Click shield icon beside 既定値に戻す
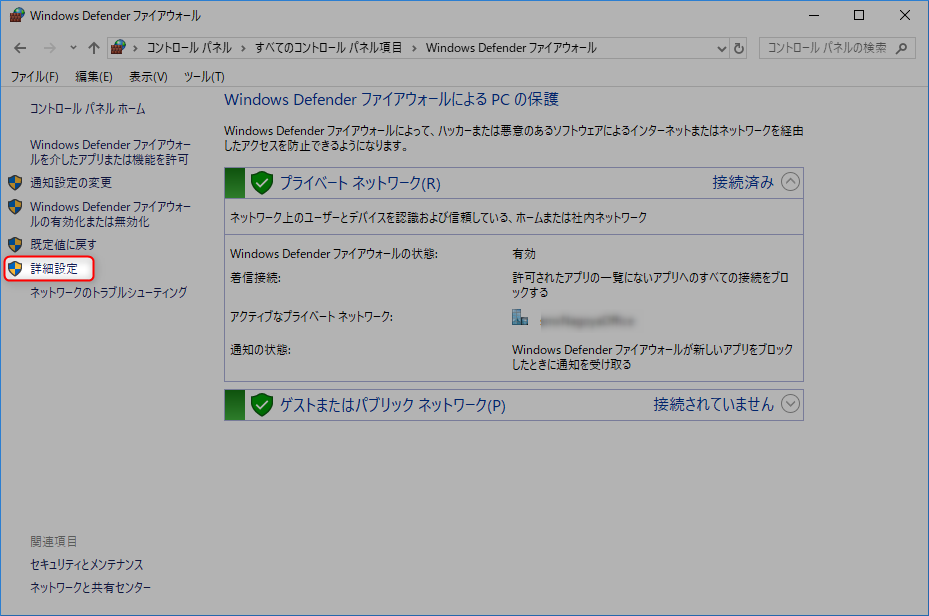 [15, 245]
